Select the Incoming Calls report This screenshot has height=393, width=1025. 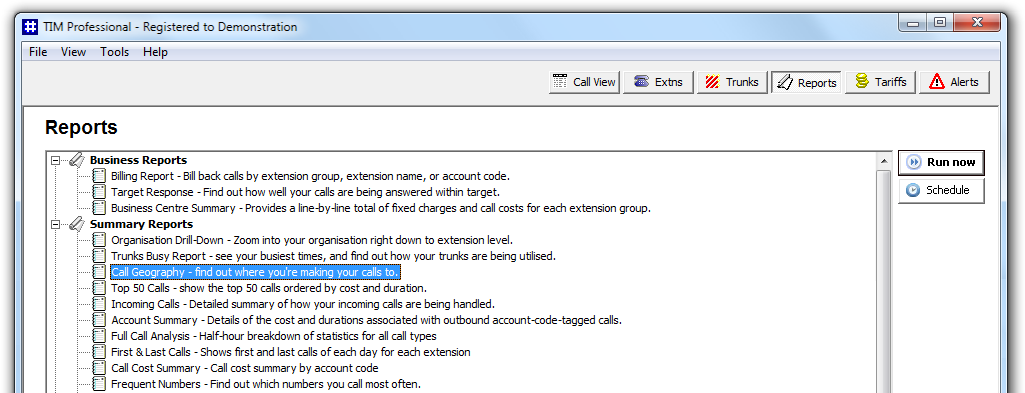click(x=303, y=304)
